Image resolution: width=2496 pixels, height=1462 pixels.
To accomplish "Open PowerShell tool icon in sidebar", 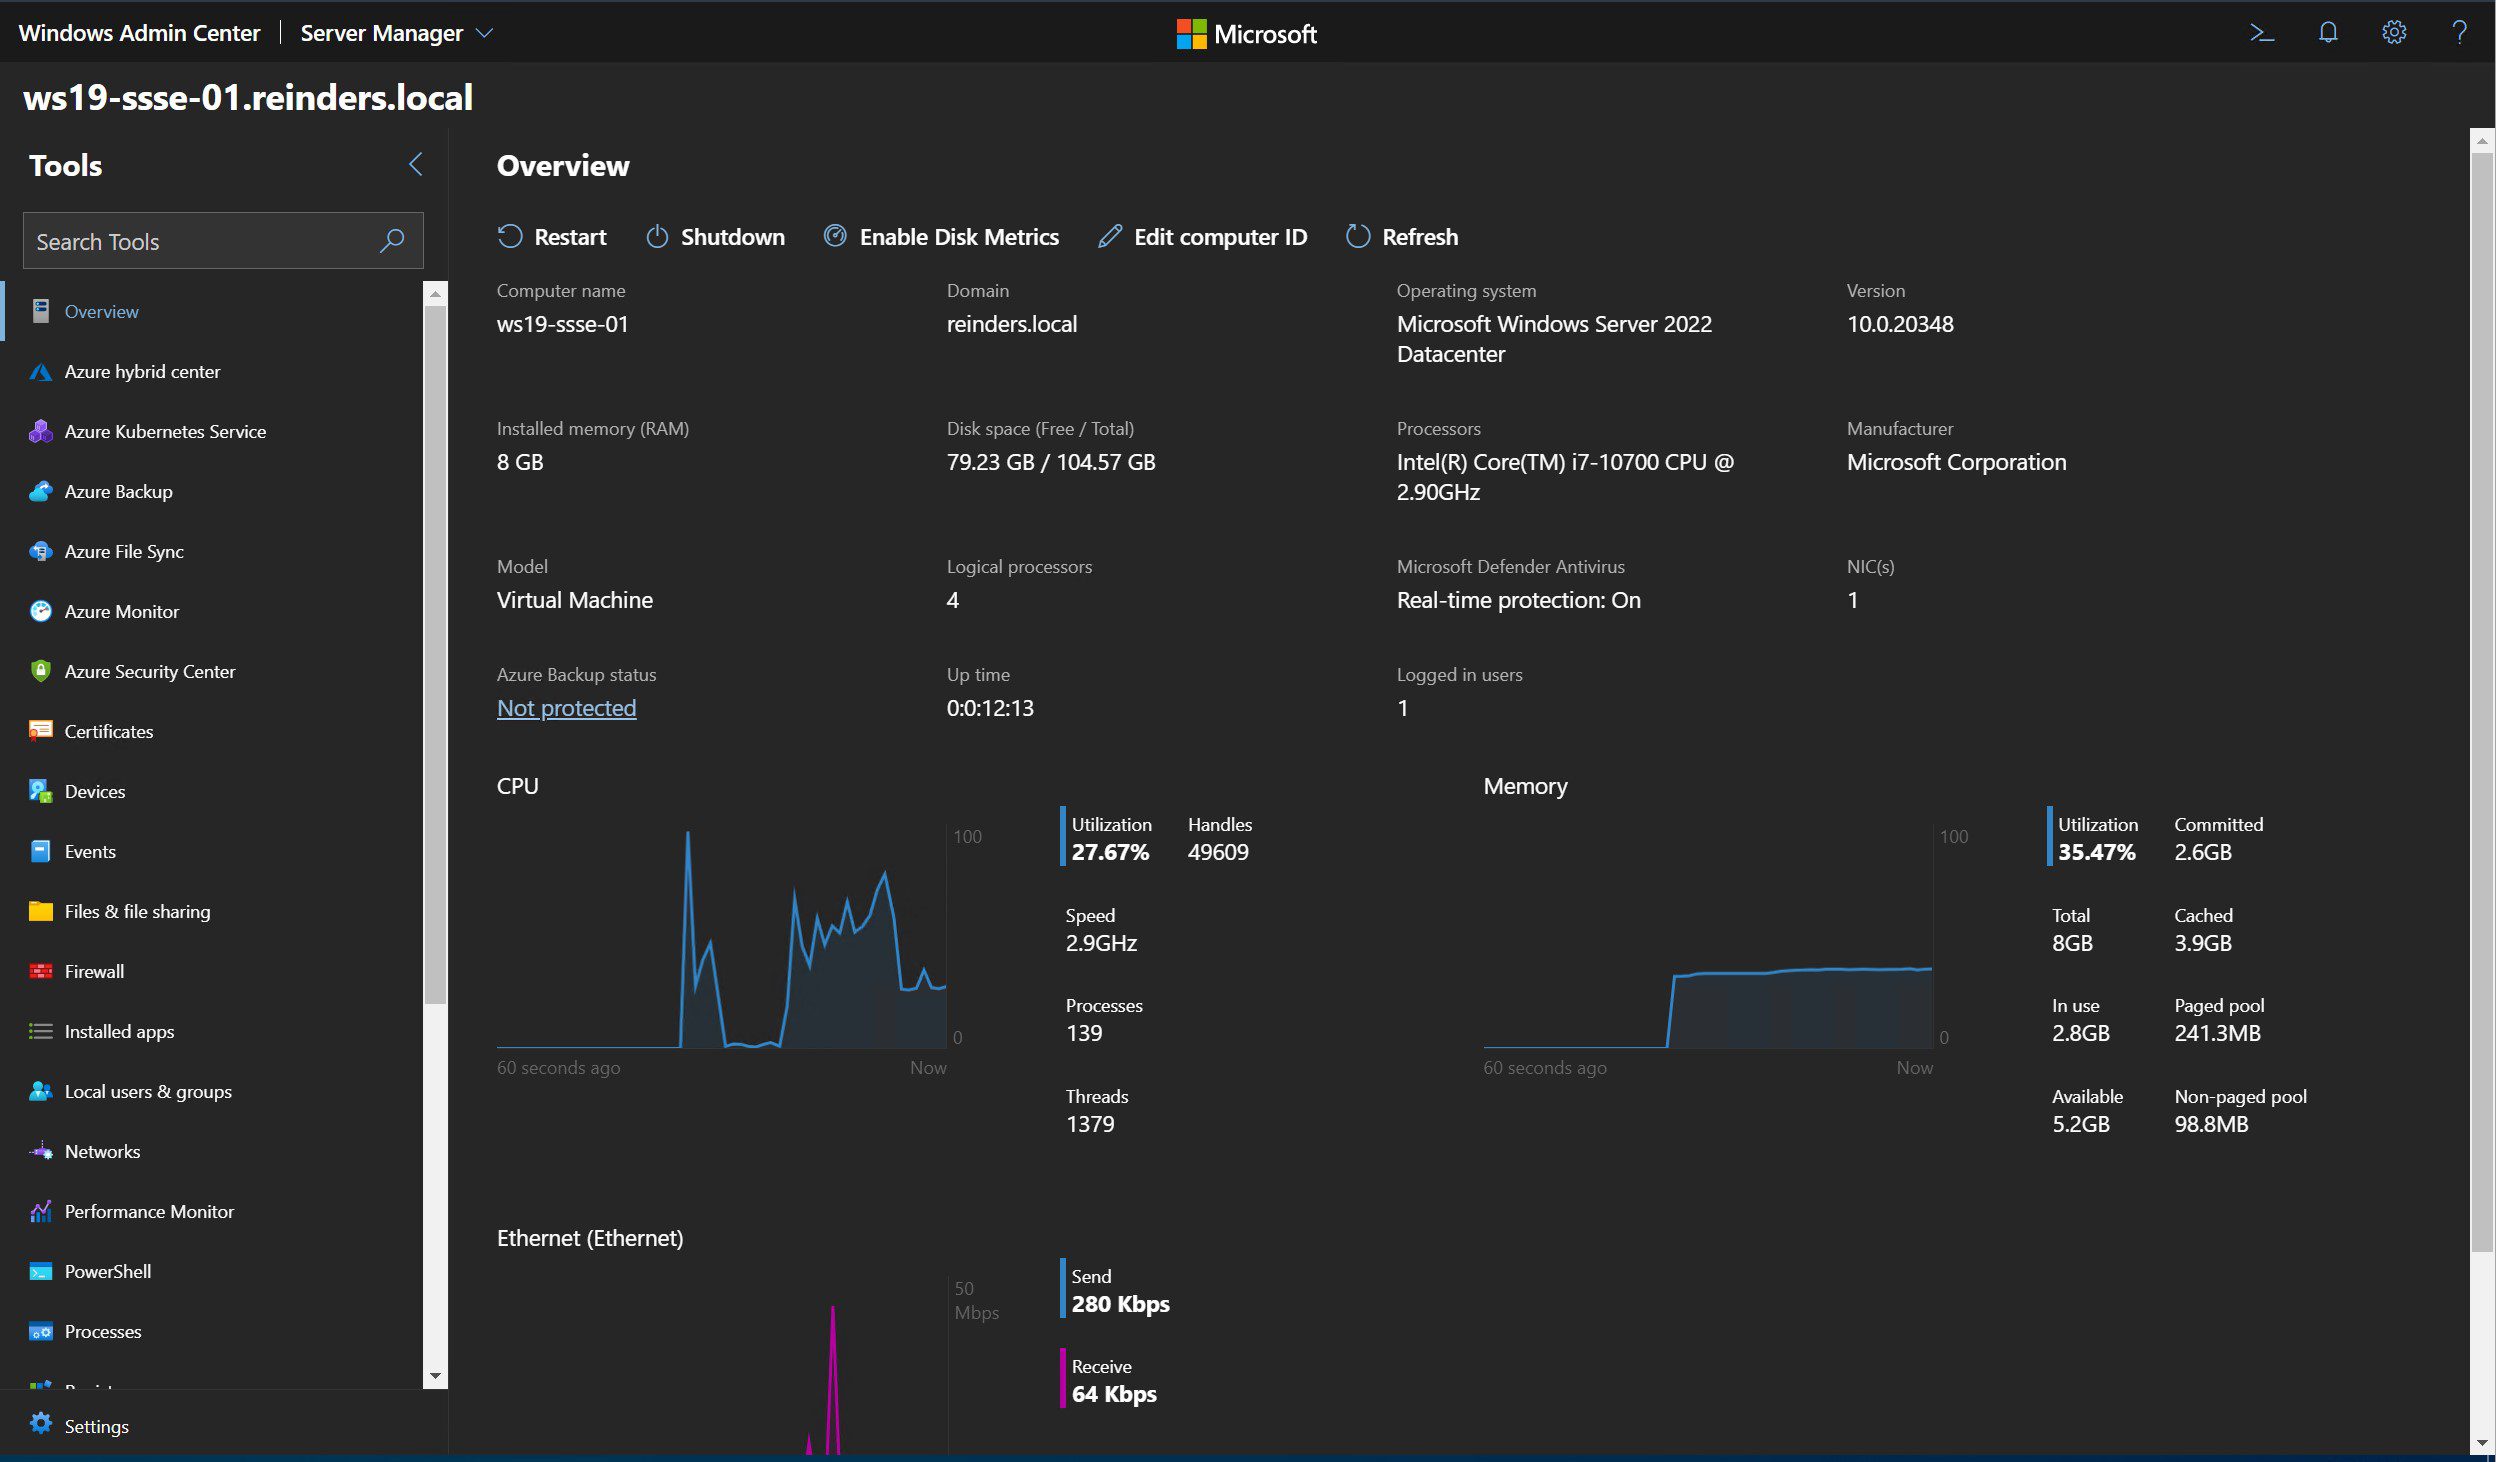I will tap(41, 1271).
